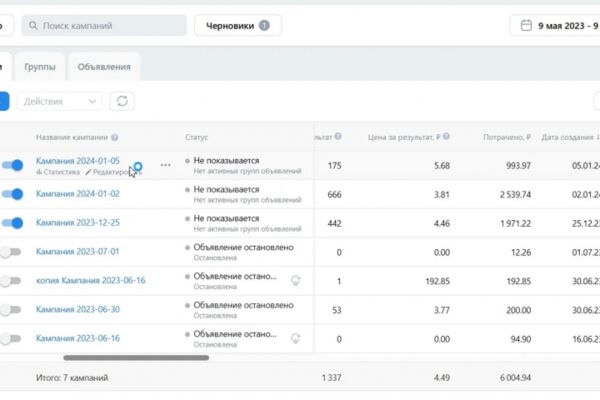Screen dimensions: 600x400
Task: Switch to the Объявления tab
Action: point(104,67)
